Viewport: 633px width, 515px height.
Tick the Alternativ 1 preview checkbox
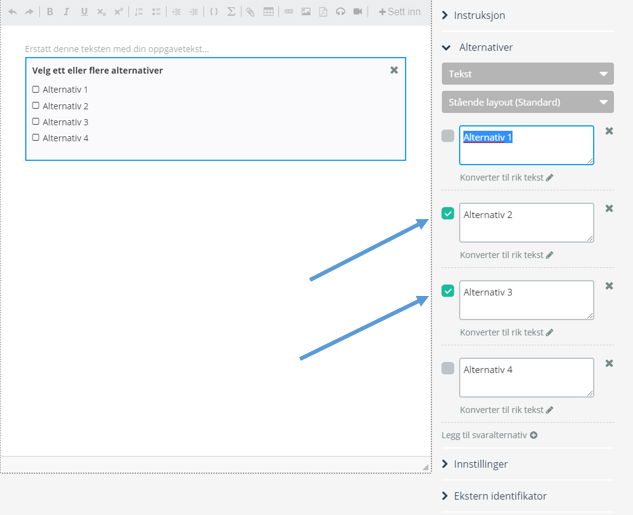click(x=36, y=89)
